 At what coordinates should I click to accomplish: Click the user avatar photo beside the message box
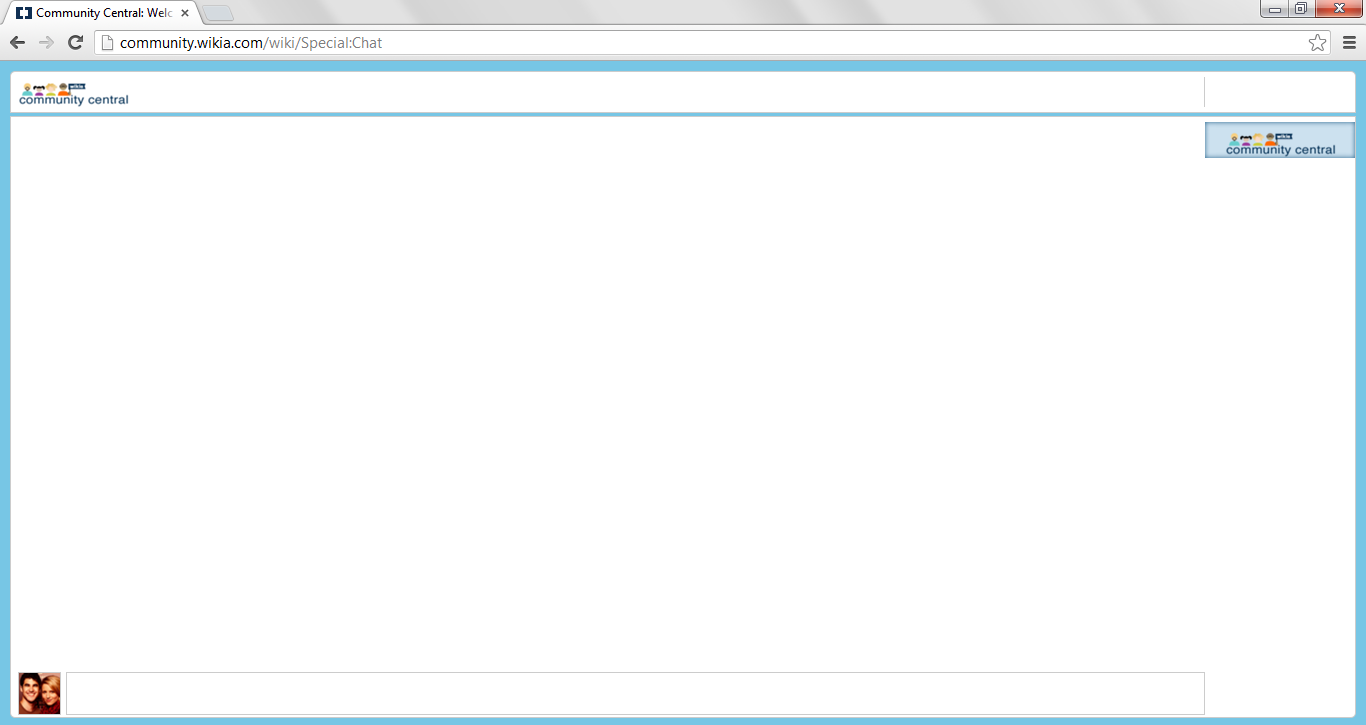point(40,693)
